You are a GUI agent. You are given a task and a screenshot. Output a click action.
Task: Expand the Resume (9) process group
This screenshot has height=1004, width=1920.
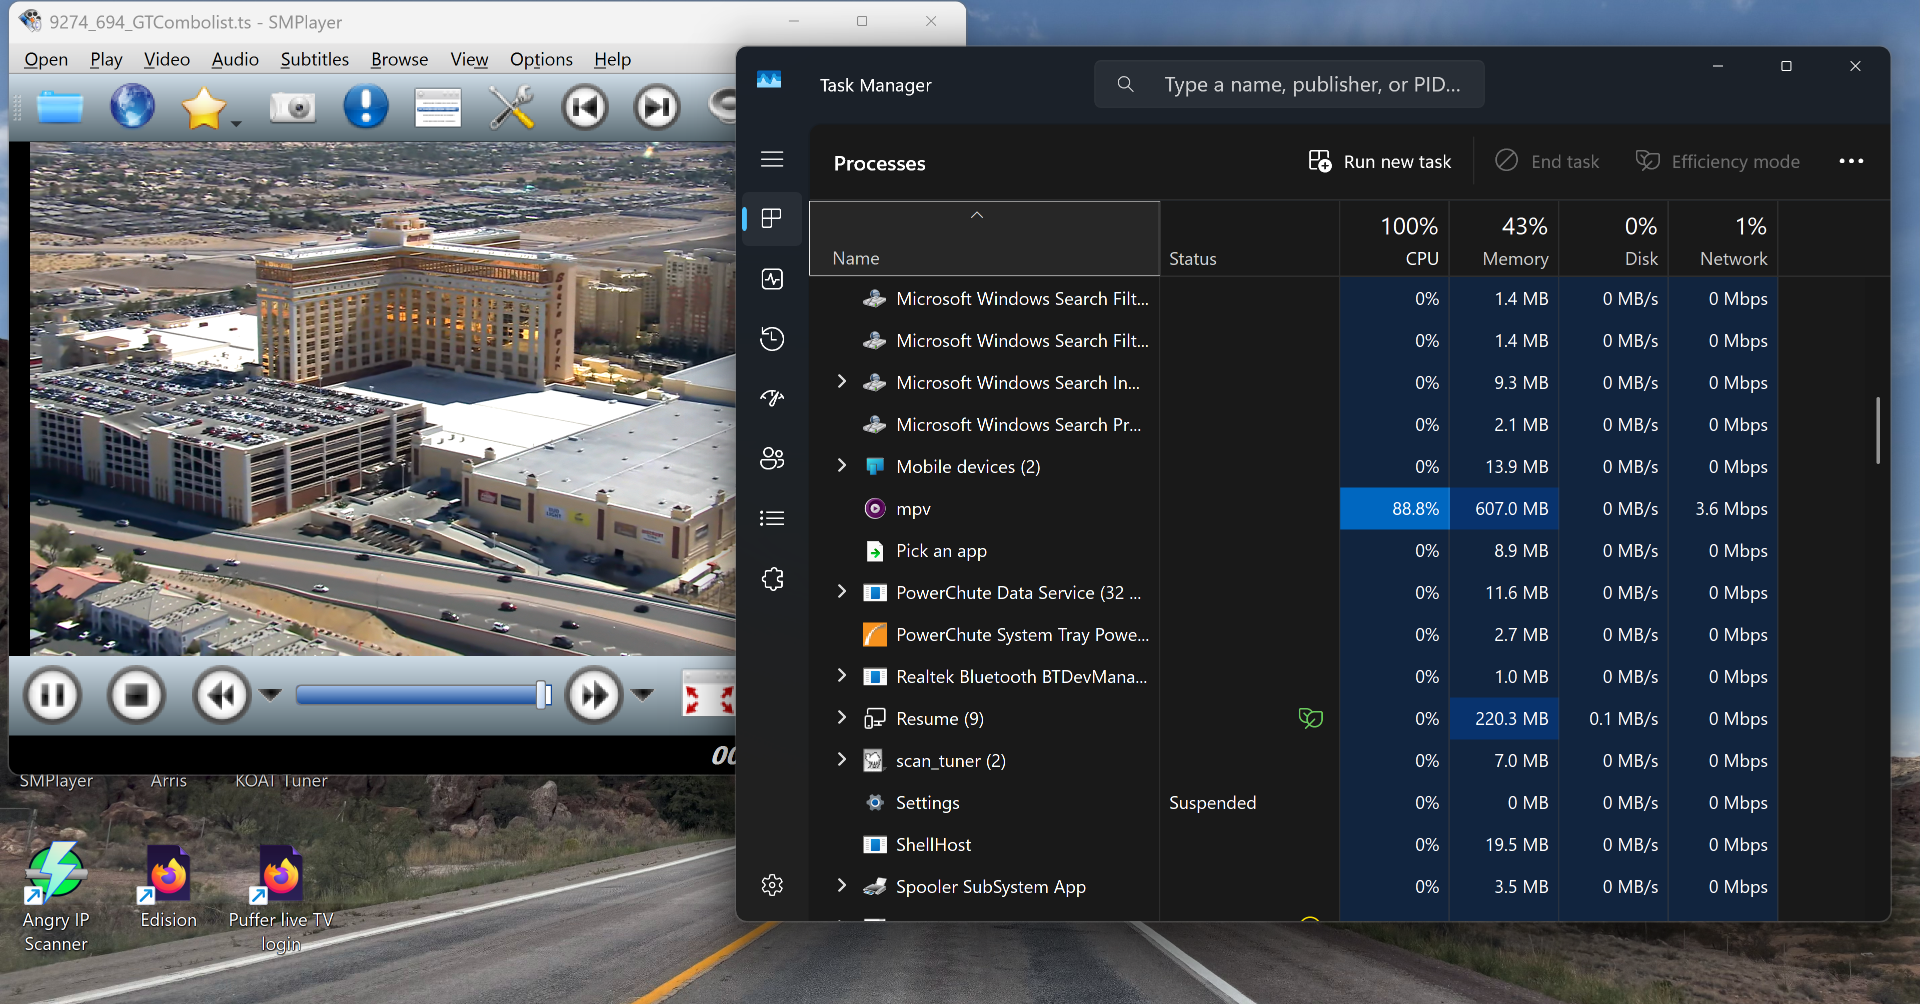coord(842,718)
